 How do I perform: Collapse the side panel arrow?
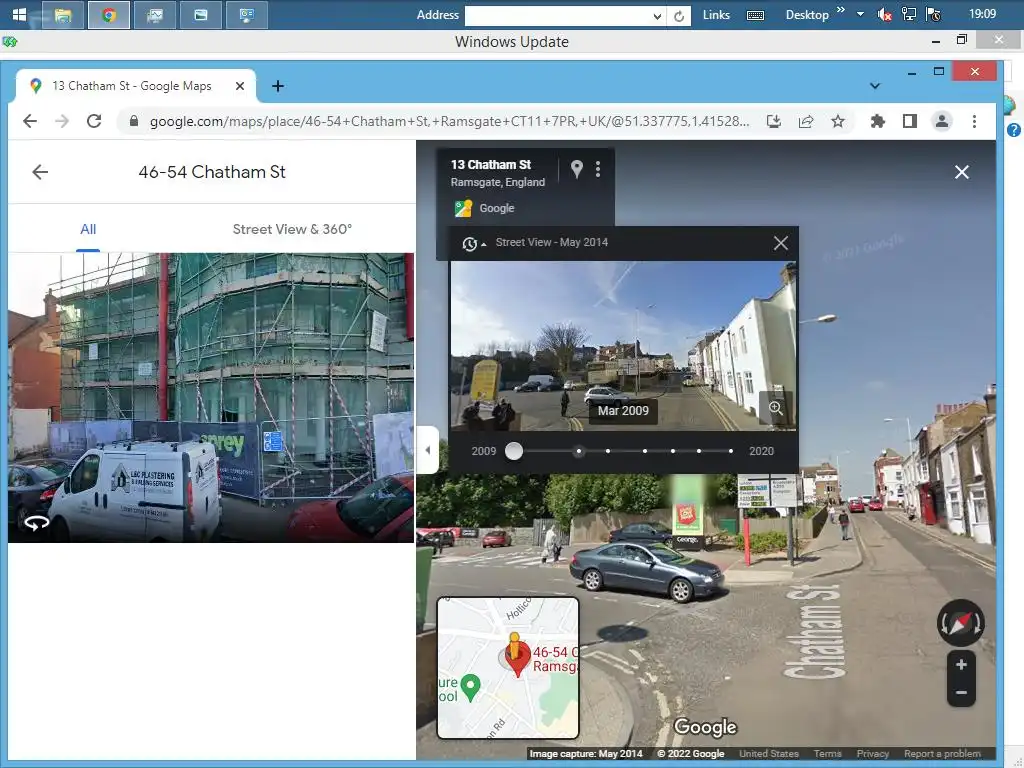tap(428, 450)
